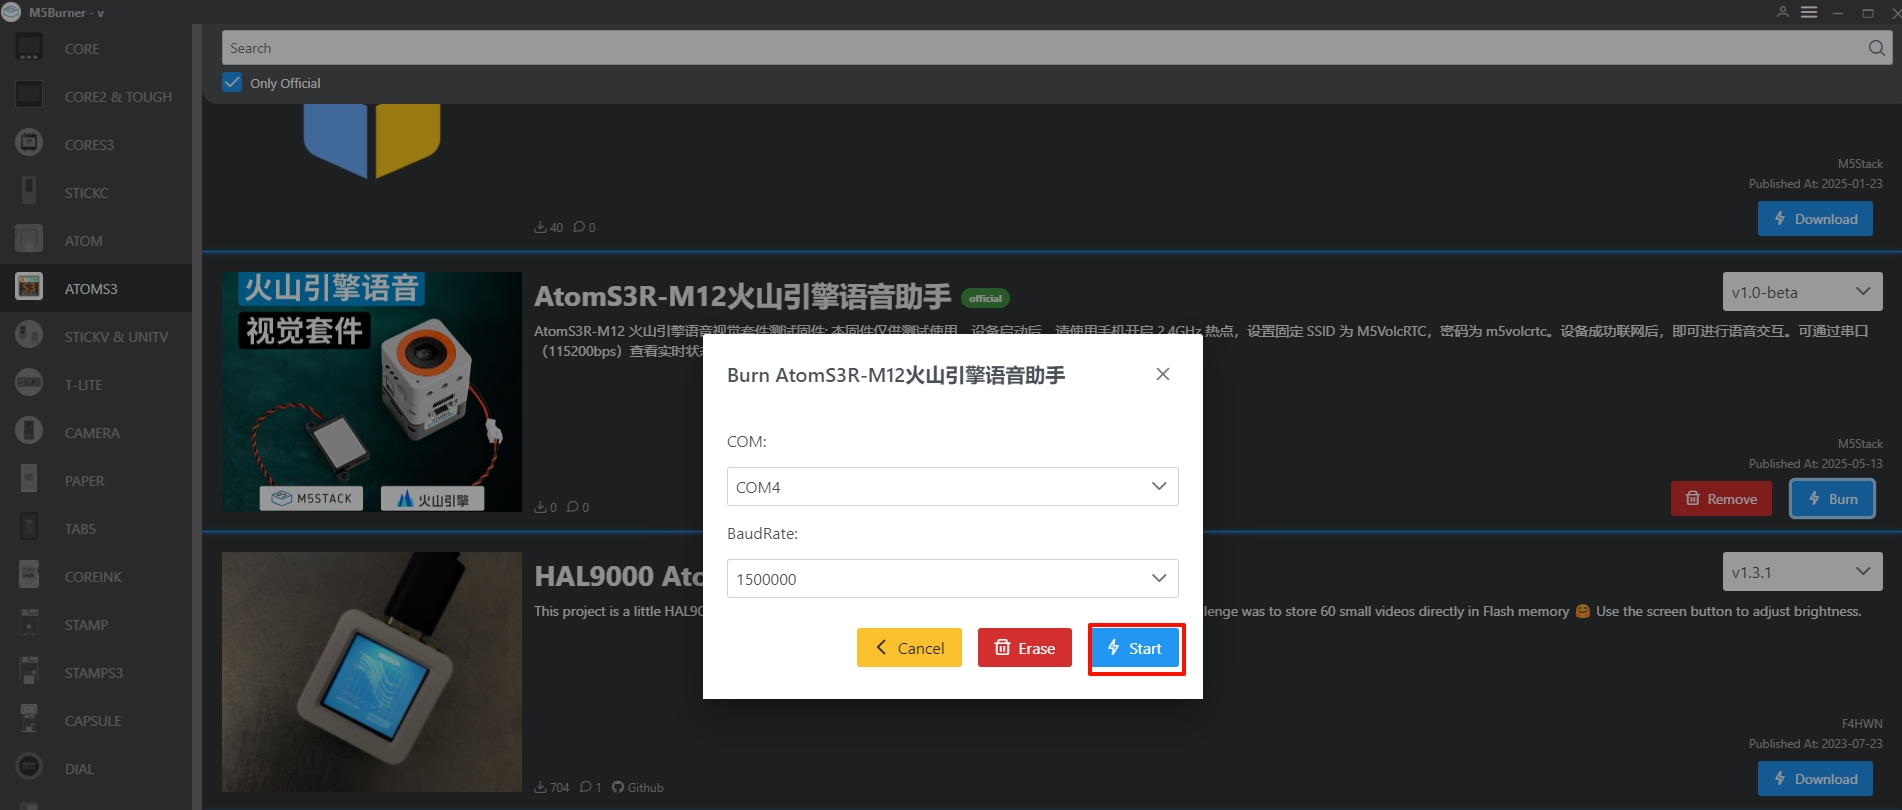Click the M5Burner app logo in title bar
The width and height of the screenshot is (1902, 810).
[11, 12]
